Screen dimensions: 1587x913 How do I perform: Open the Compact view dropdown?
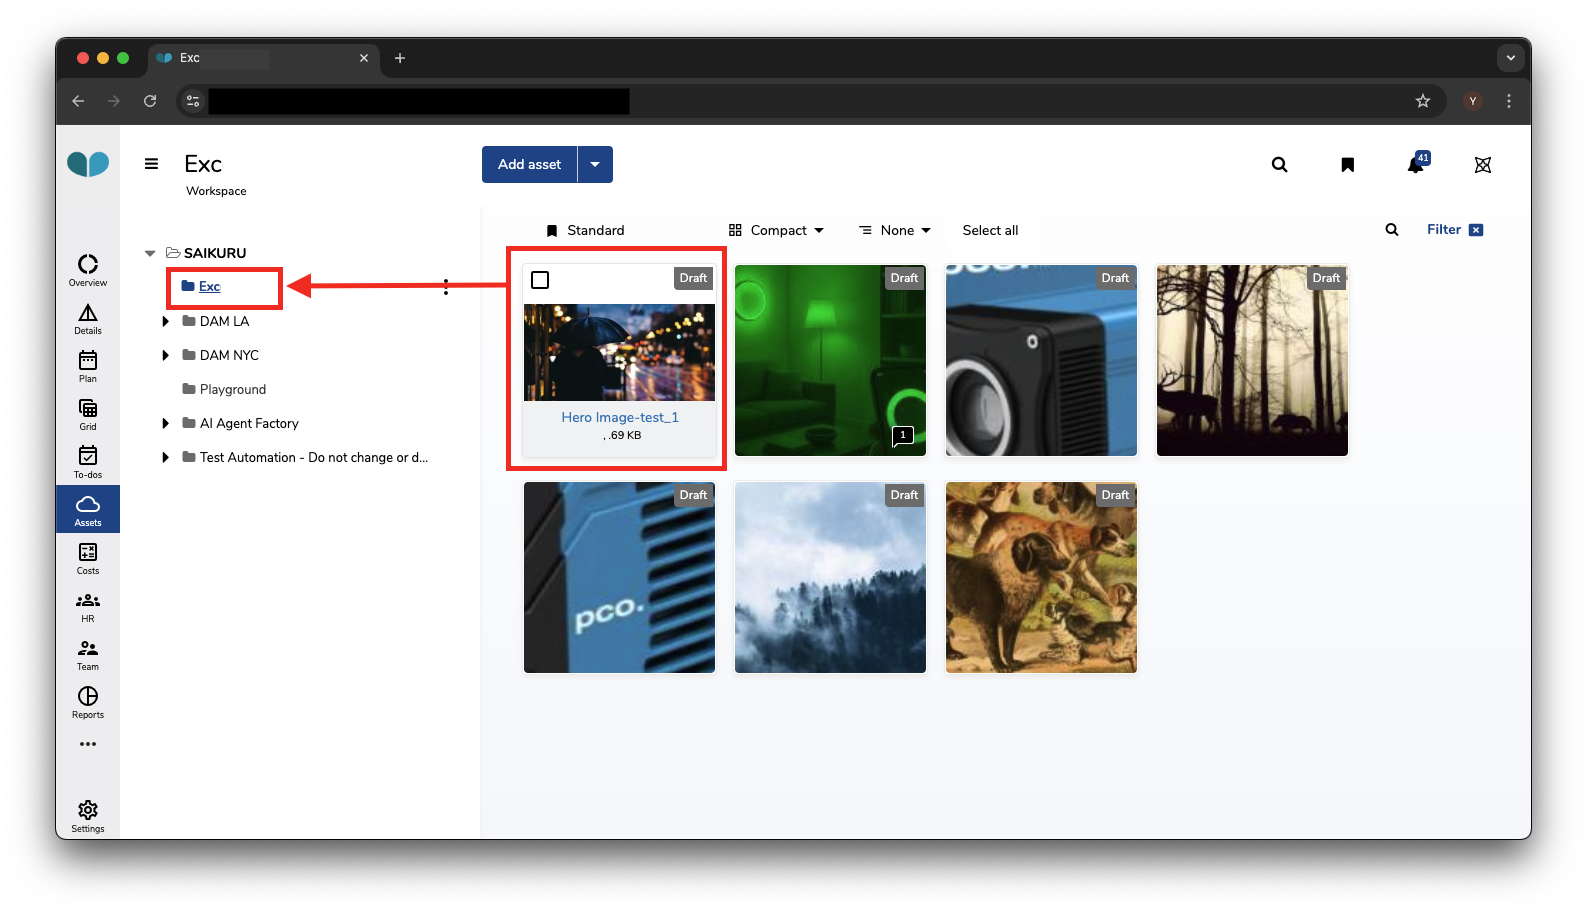[776, 230]
